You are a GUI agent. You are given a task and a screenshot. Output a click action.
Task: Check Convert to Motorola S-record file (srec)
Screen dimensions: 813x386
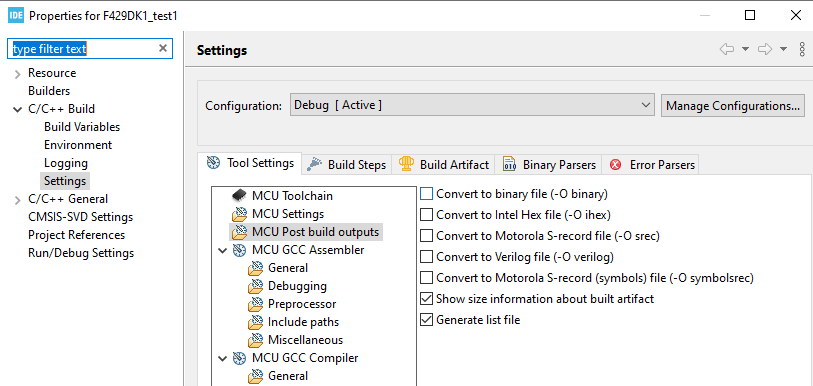[426, 236]
